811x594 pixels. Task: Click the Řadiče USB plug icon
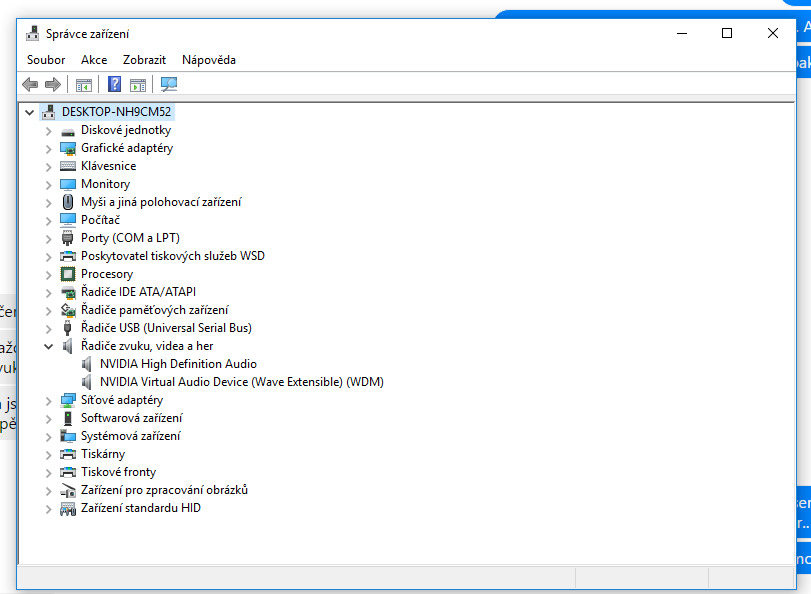(68, 328)
